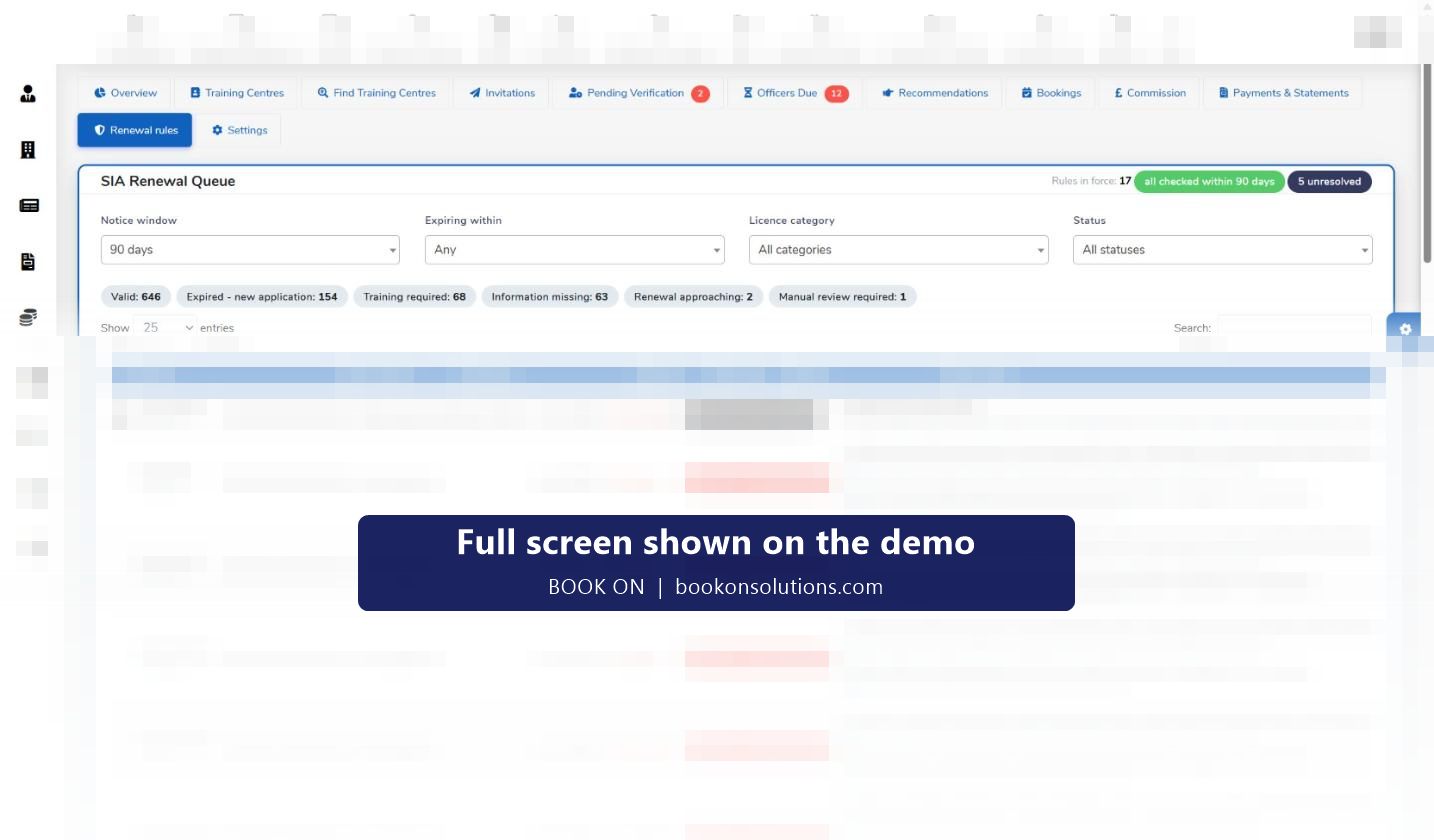Open the Pending Verification tab
This screenshot has height=840, width=1434.
(638, 93)
